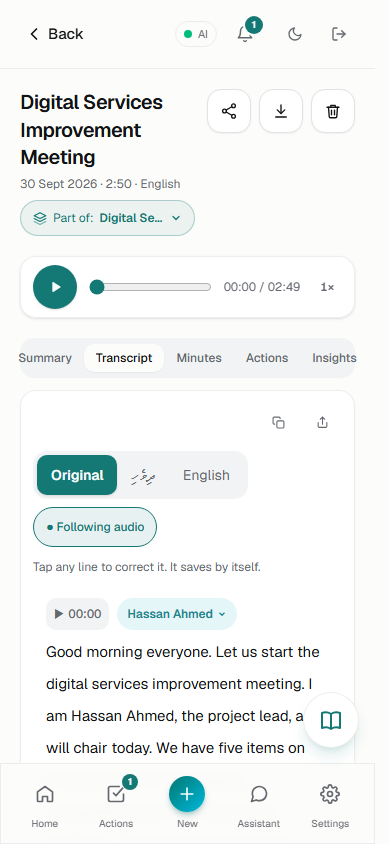Click the AI status indicator pill

(x=196, y=34)
